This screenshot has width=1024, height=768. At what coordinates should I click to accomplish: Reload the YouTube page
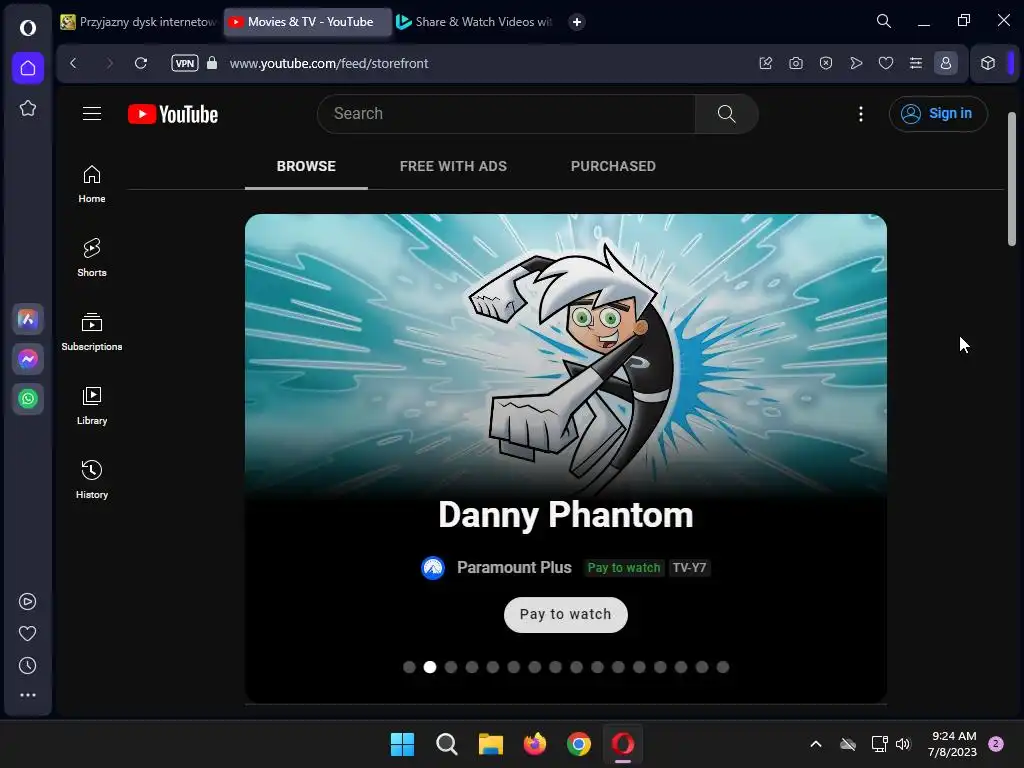140,63
